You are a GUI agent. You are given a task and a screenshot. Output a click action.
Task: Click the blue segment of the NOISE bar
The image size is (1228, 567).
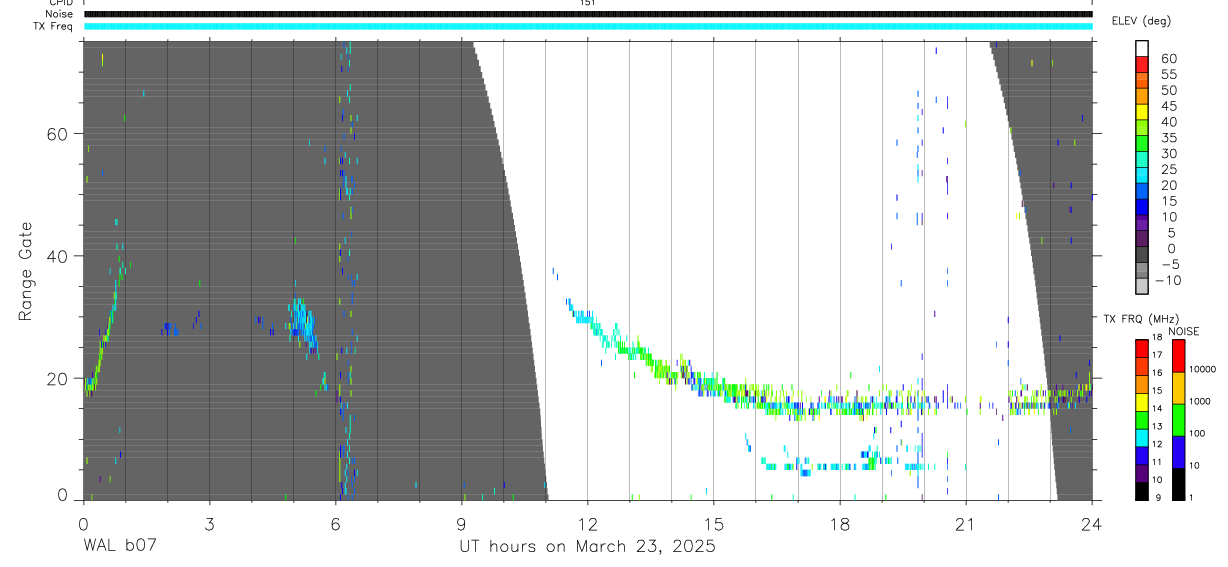coord(1178,451)
